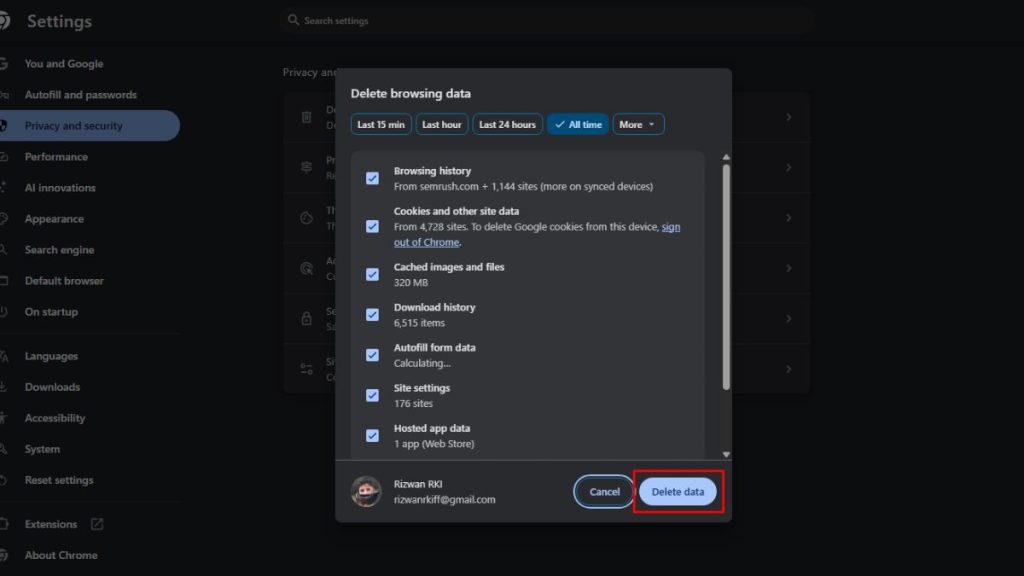Open the More time range dropdown
The image size is (1024, 576).
click(638, 125)
